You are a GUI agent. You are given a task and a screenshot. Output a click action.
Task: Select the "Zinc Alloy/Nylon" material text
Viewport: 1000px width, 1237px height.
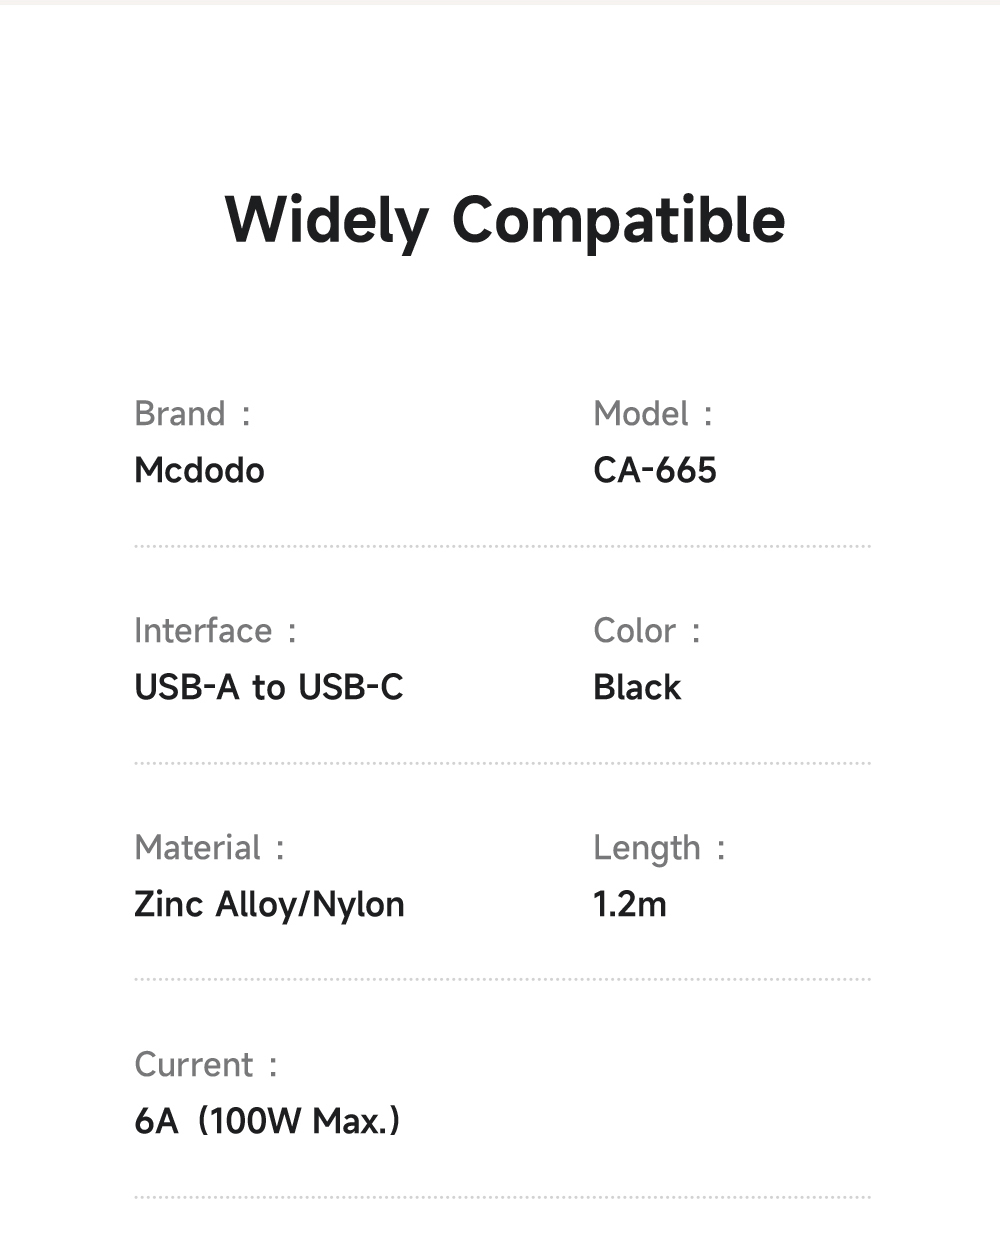[x=269, y=904]
